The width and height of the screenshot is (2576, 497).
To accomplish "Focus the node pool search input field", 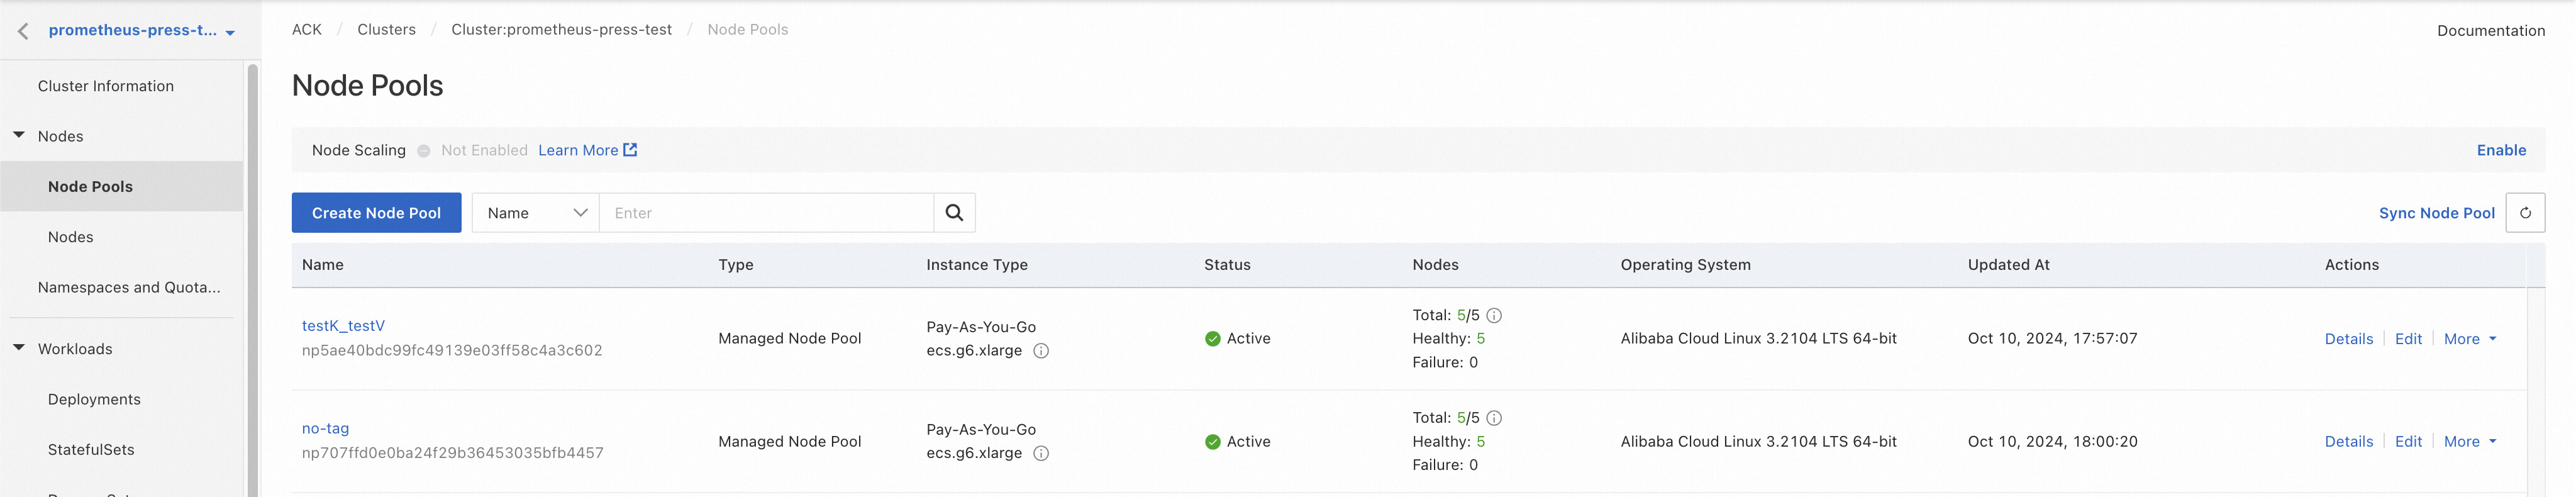I will (x=766, y=213).
